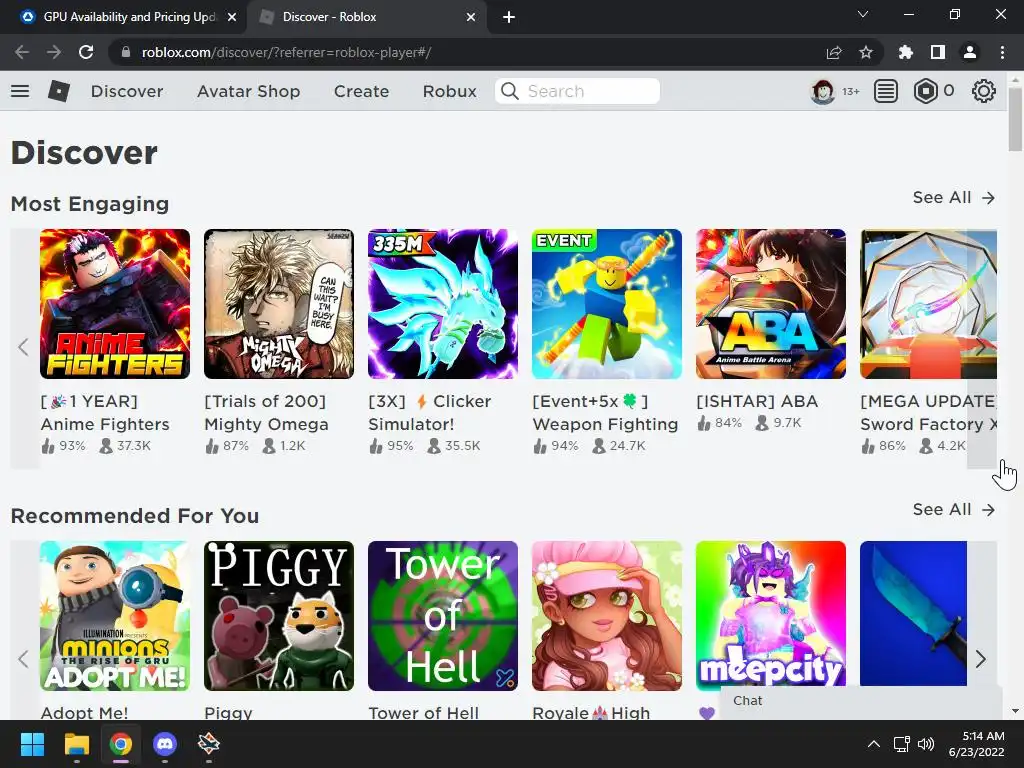Click See All for Most Engaging
The width and height of the screenshot is (1024, 768).
click(953, 198)
